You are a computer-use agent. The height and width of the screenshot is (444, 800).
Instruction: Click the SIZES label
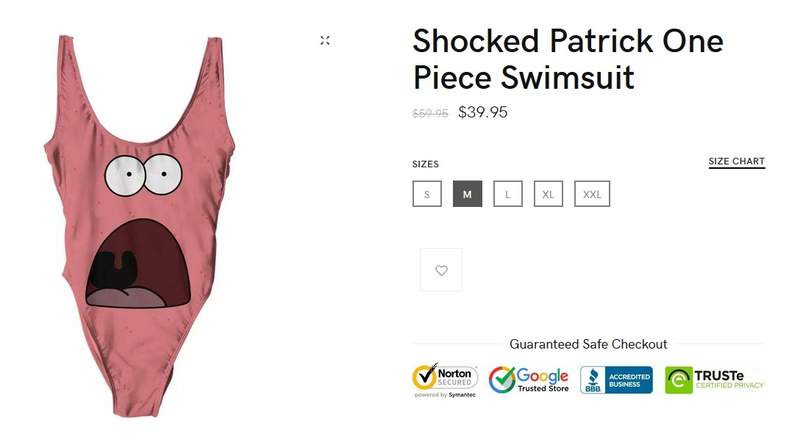[426, 164]
